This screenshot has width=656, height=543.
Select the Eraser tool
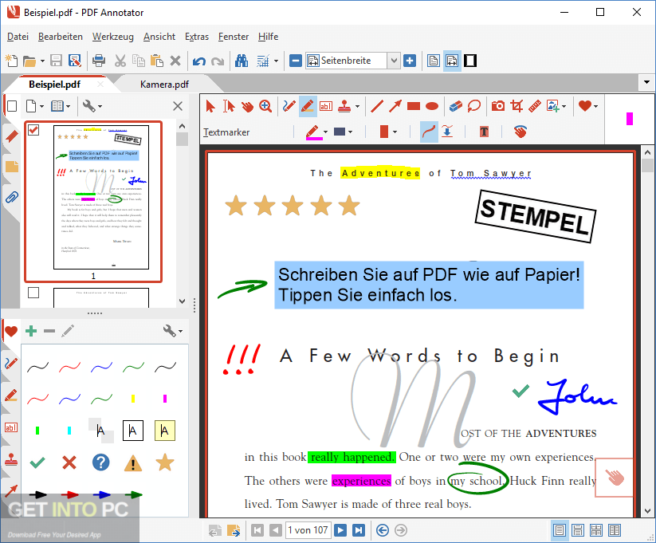pyautogui.click(x=456, y=106)
